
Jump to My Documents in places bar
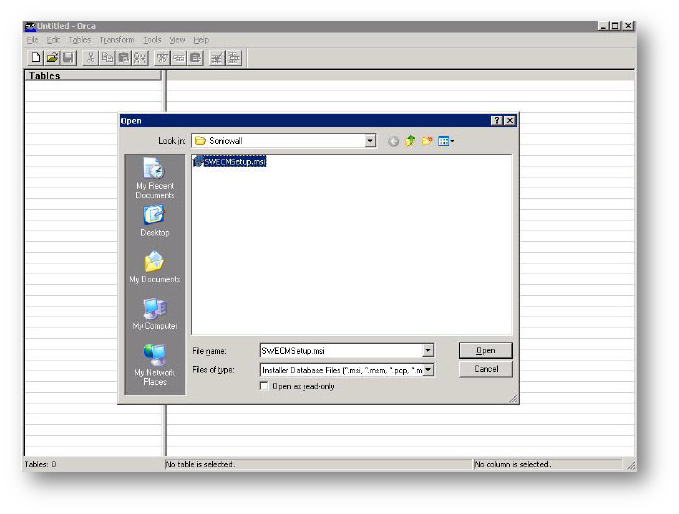(155, 267)
